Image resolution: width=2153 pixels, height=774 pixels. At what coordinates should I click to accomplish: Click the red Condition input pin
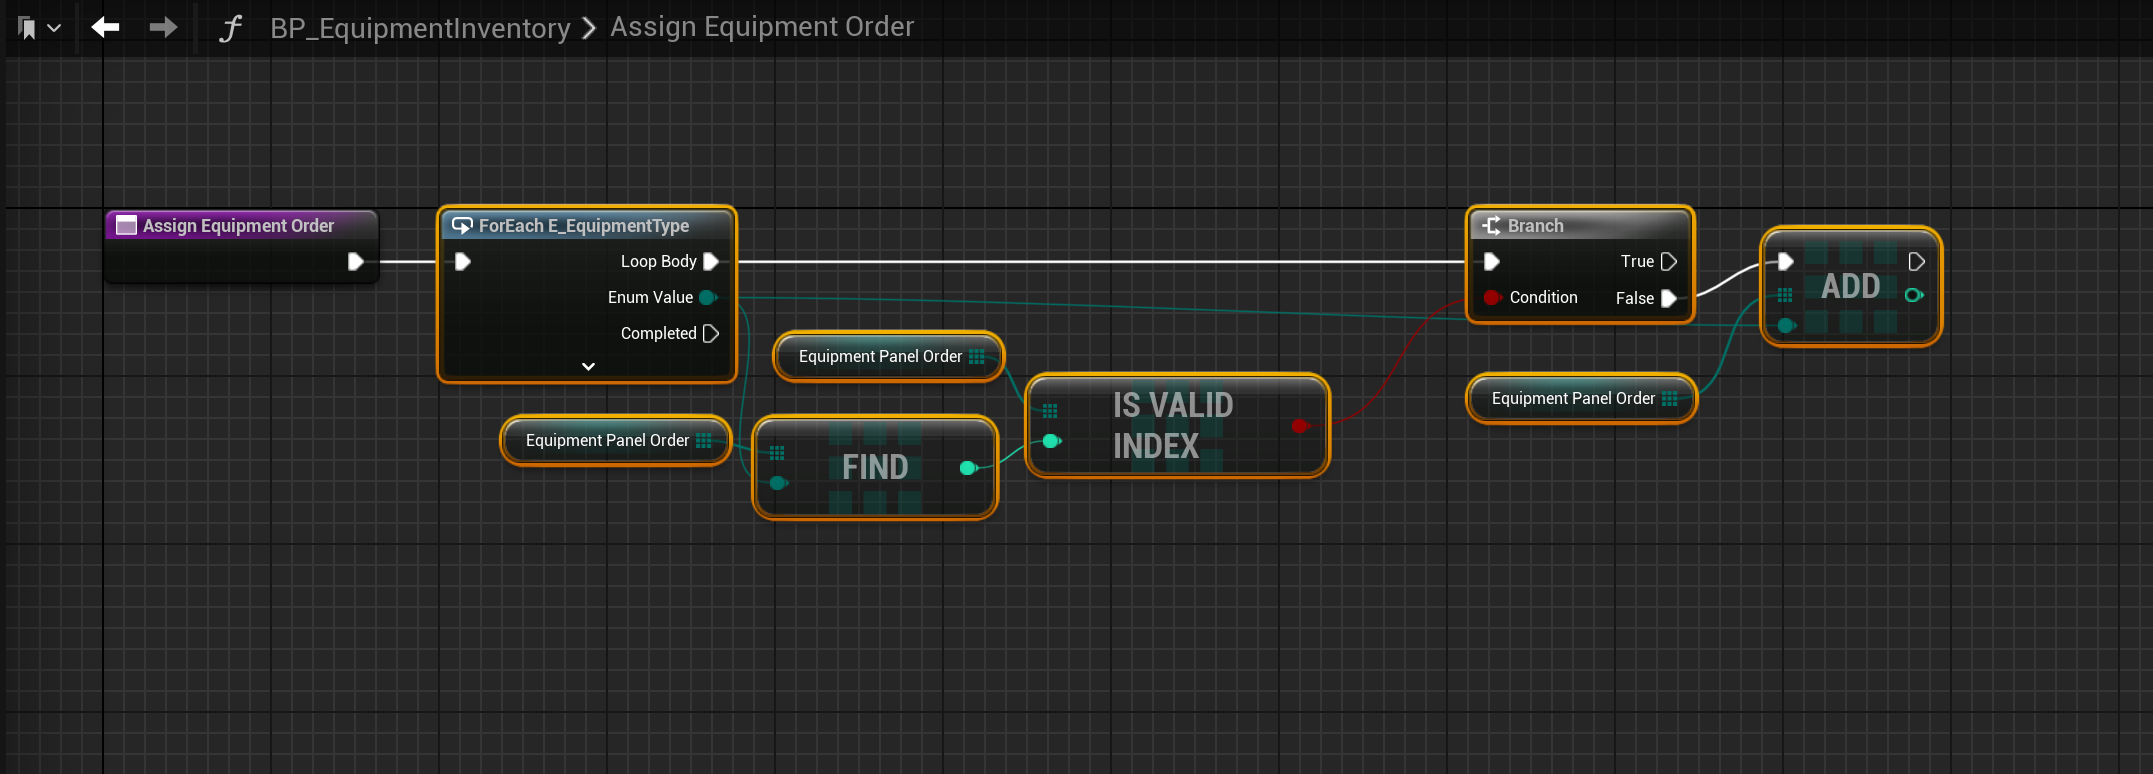pyautogui.click(x=1492, y=297)
